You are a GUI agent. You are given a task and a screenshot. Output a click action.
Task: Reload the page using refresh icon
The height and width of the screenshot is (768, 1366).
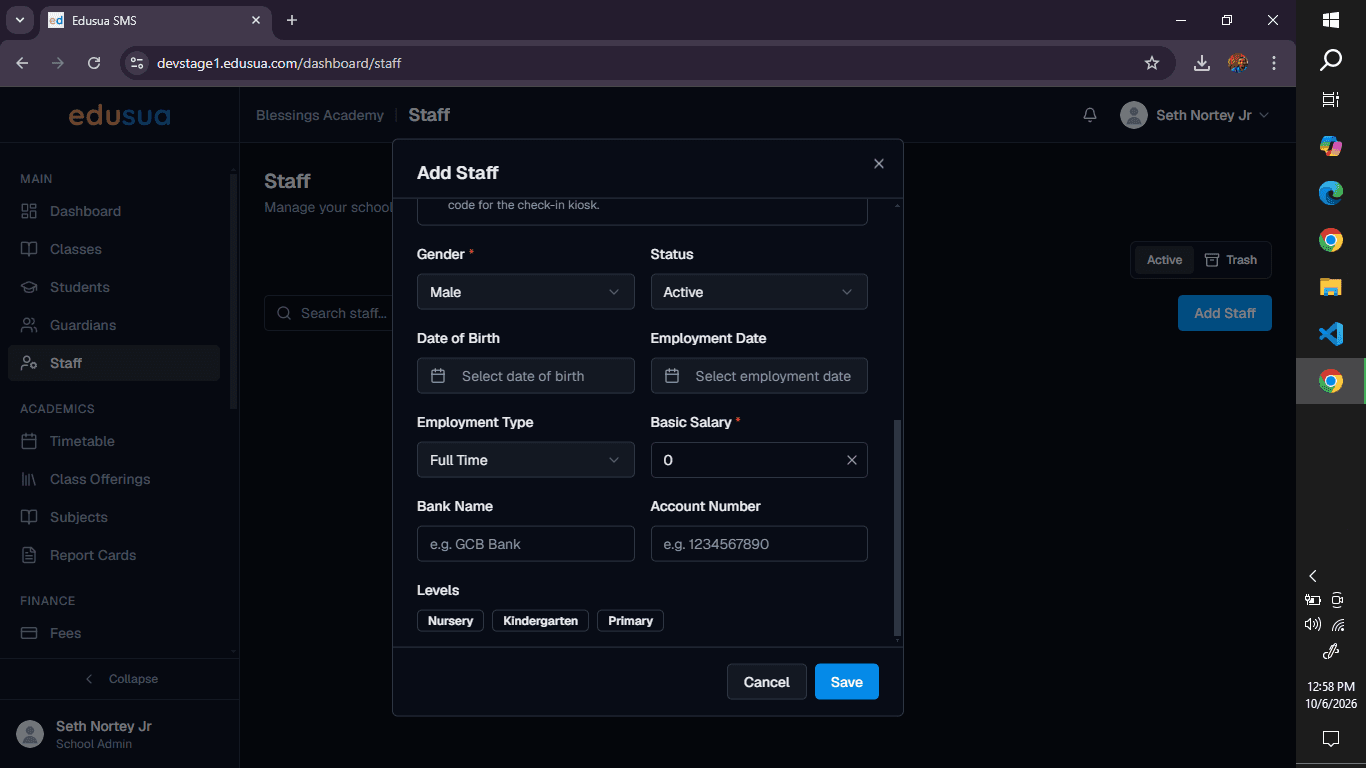(x=94, y=63)
